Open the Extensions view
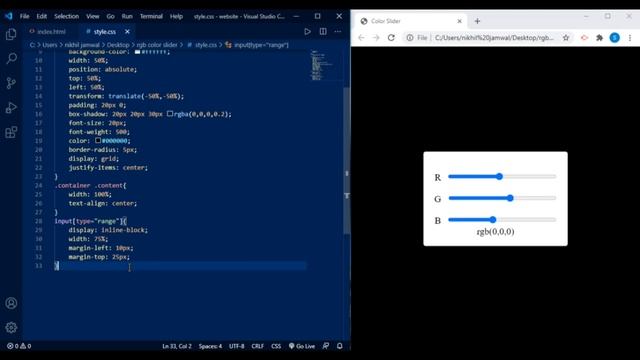 11,132
